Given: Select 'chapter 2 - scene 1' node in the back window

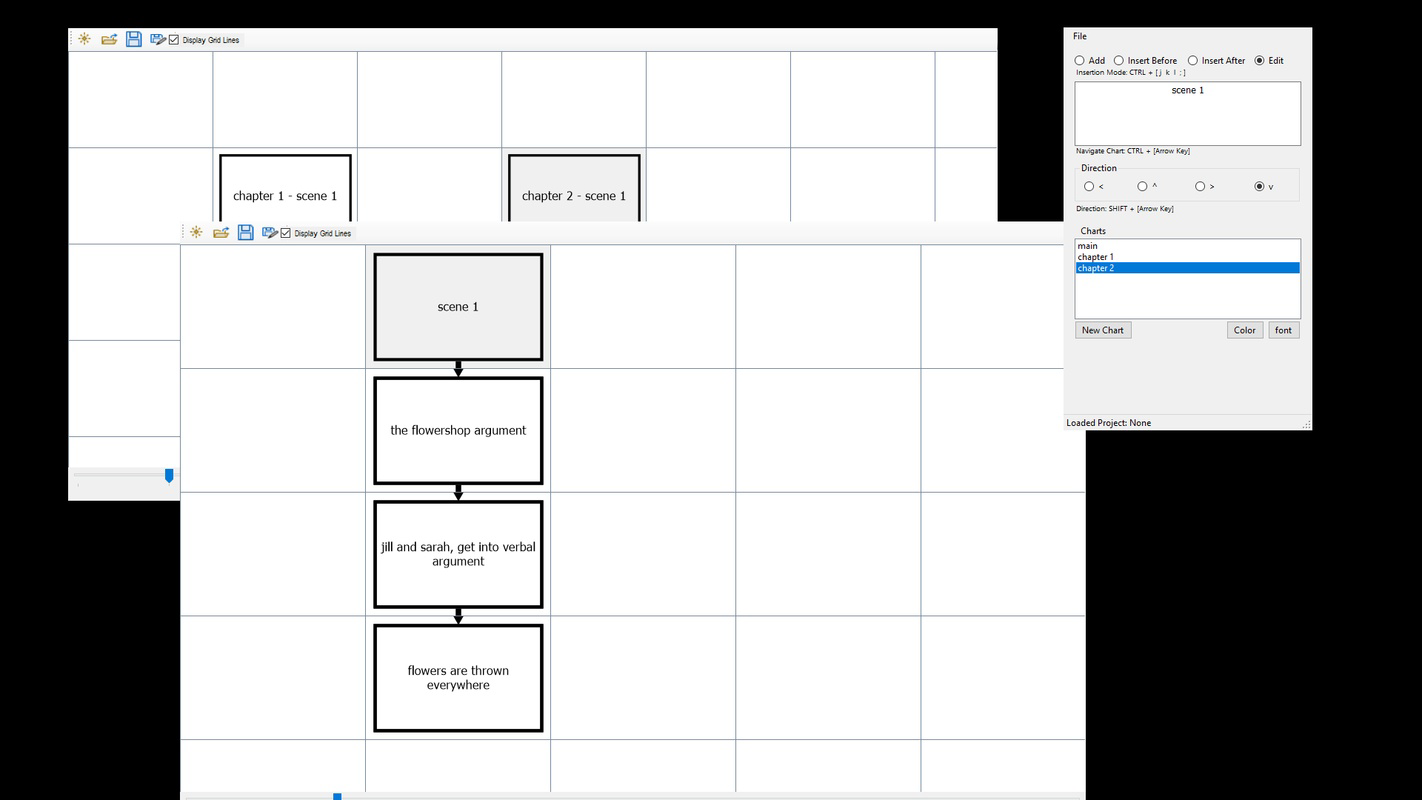Looking at the screenshot, I should tap(574, 188).
